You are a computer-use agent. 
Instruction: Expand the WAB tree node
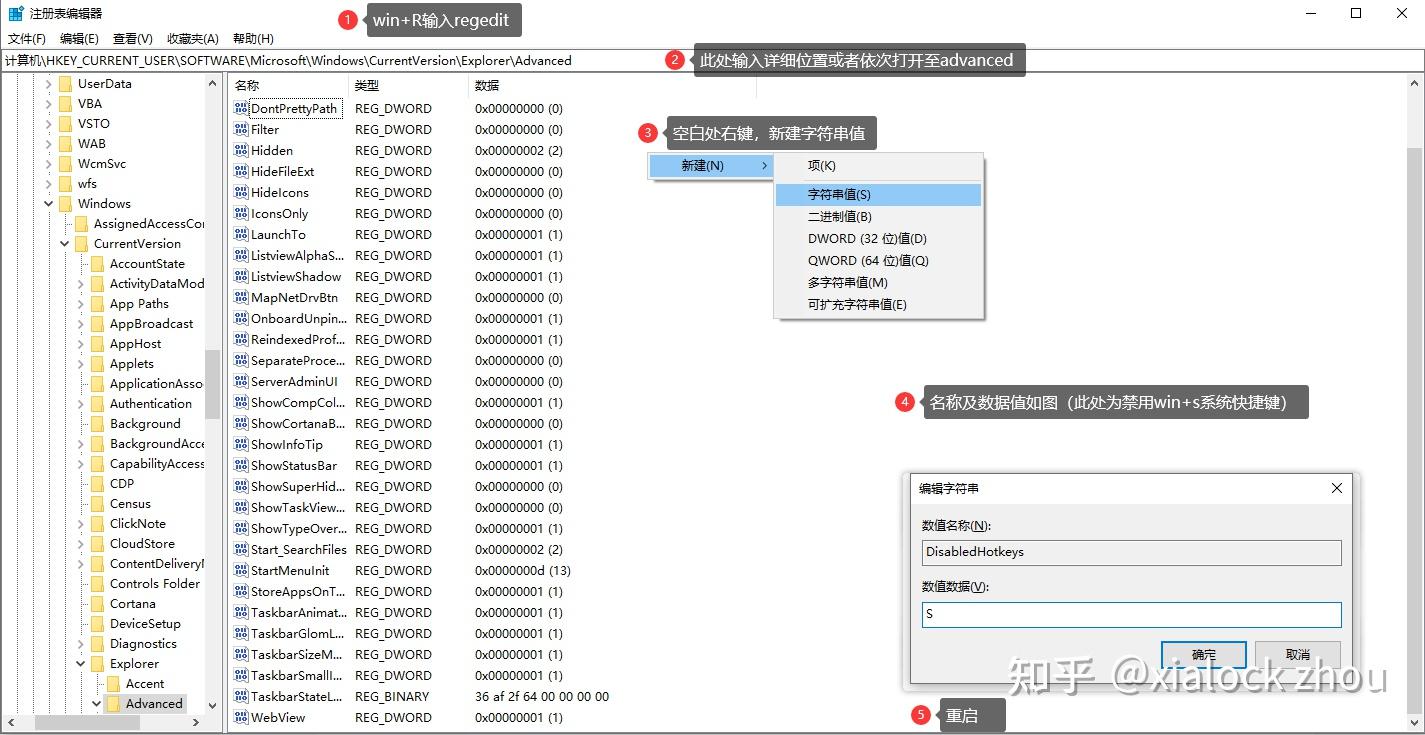pos(48,144)
